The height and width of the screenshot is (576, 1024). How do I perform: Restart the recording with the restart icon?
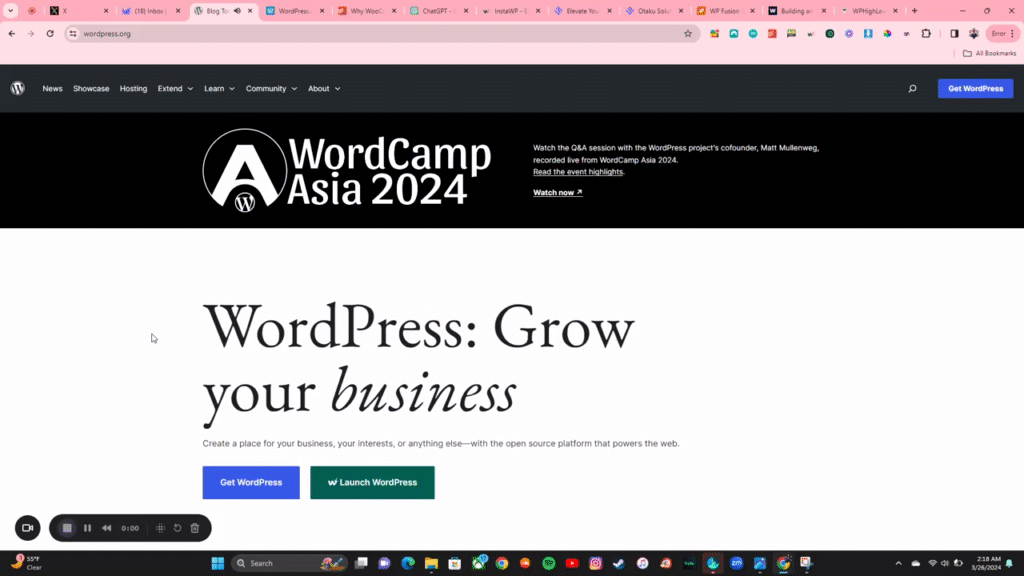(177, 528)
